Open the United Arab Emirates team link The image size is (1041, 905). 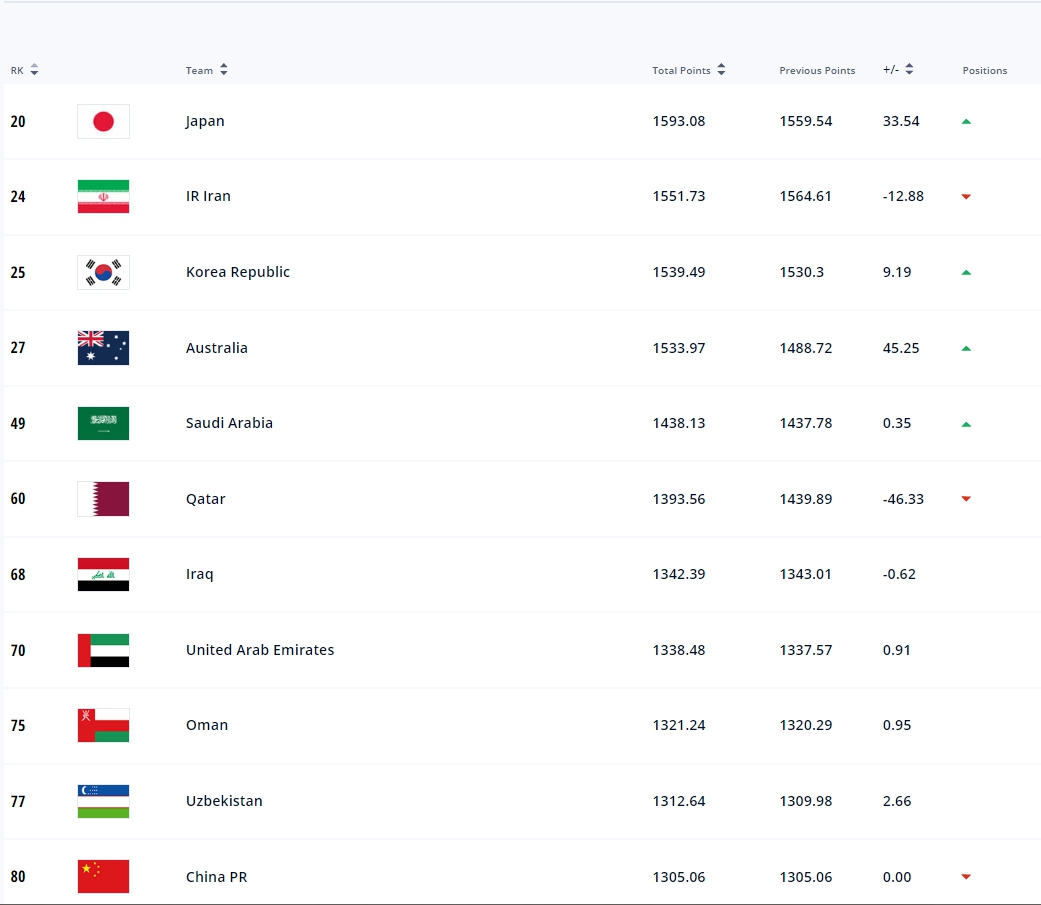pos(260,650)
